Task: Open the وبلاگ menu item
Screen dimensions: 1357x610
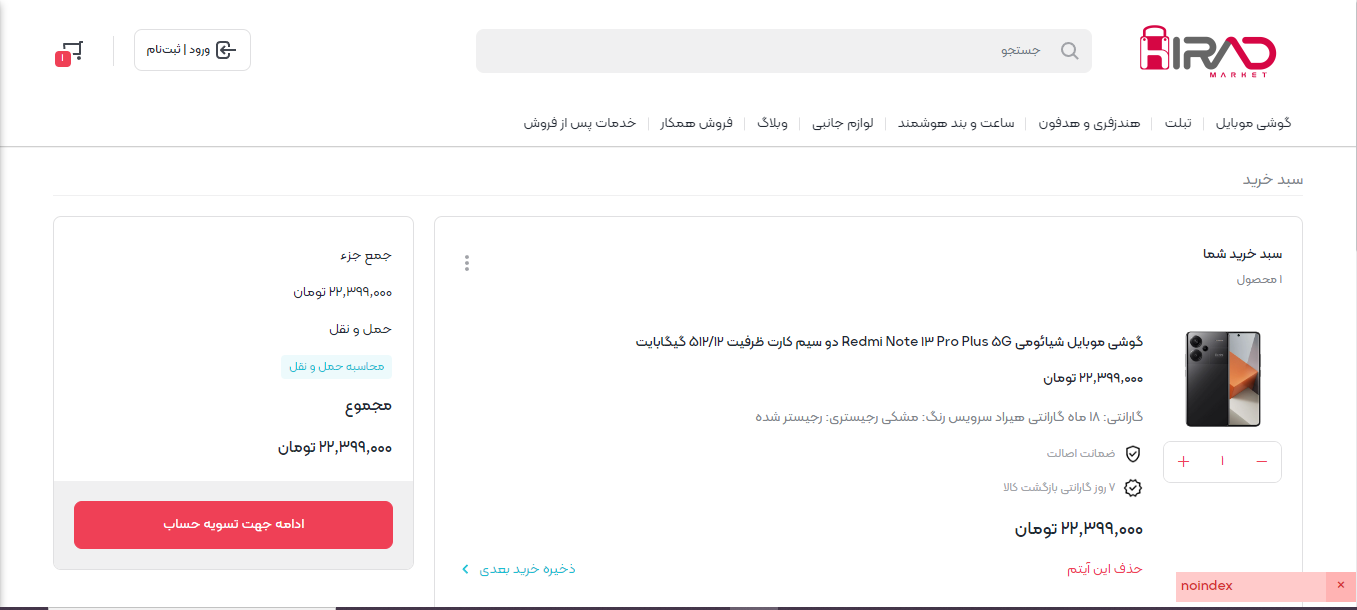Action: (x=772, y=123)
